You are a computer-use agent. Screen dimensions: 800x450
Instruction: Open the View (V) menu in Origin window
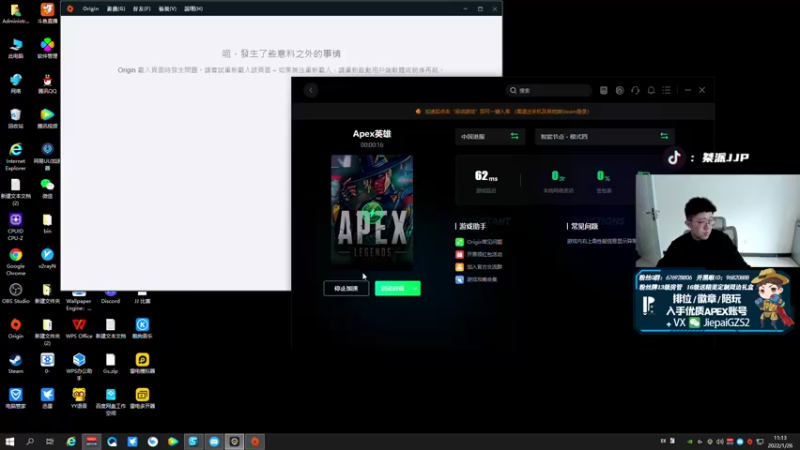167,9
